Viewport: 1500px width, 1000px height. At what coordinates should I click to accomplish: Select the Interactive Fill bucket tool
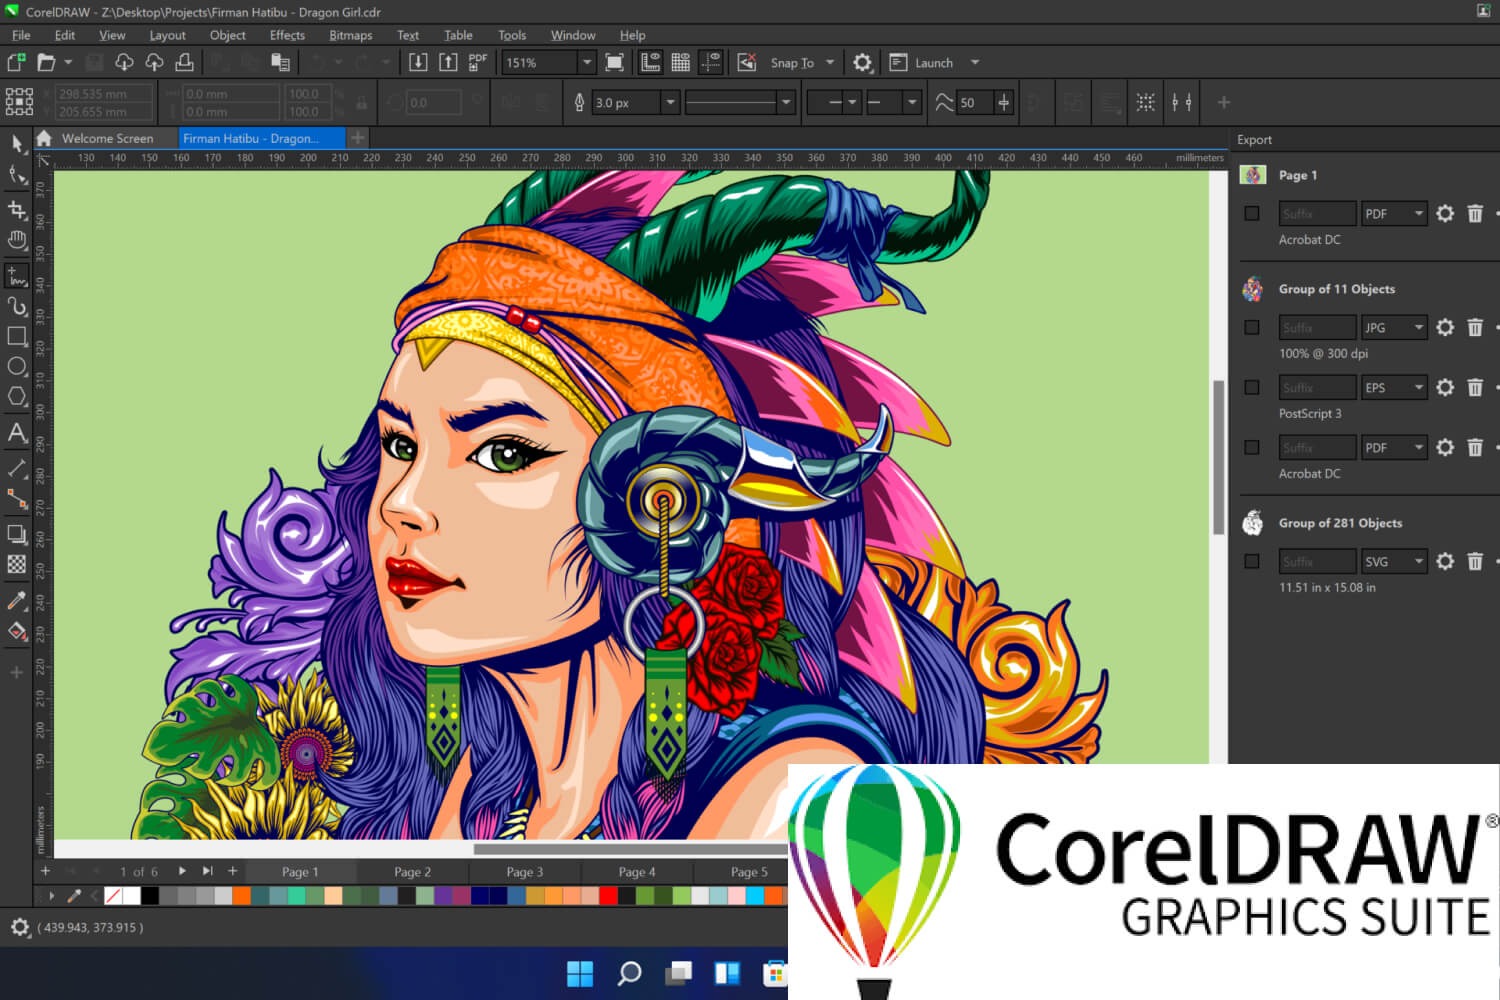click(x=17, y=632)
